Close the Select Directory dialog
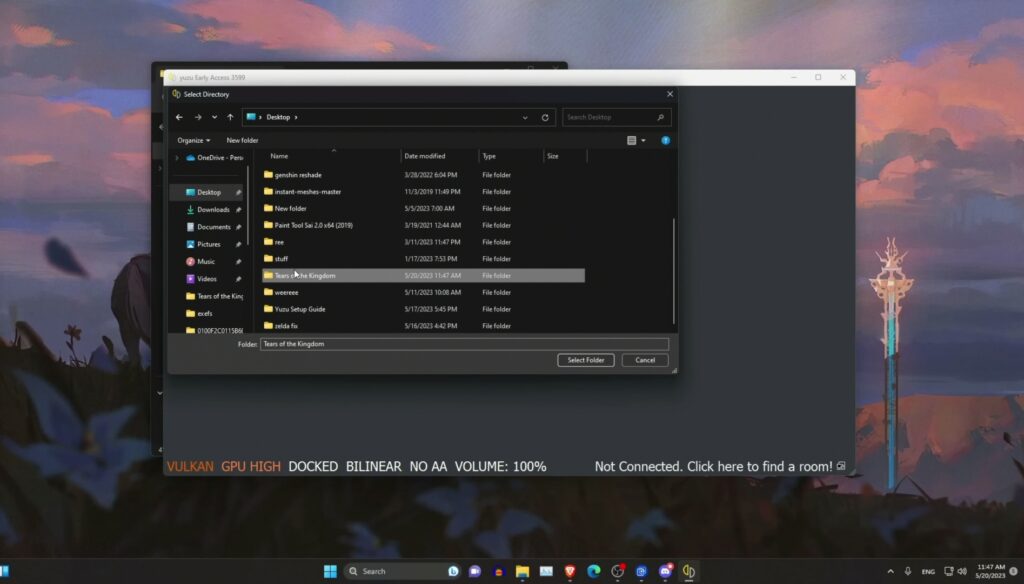This screenshot has width=1024, height=584. [670, 94]
